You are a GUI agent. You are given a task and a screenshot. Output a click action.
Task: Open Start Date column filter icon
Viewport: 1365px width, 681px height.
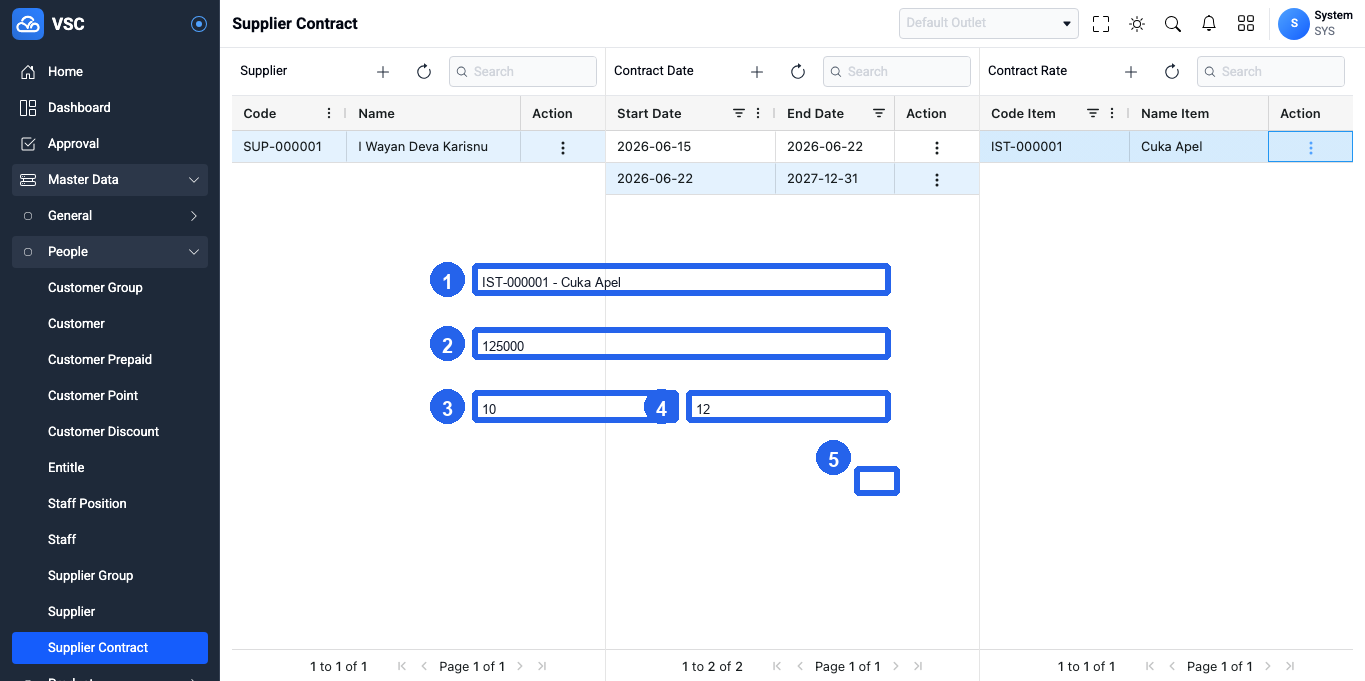tap(739, 114)
